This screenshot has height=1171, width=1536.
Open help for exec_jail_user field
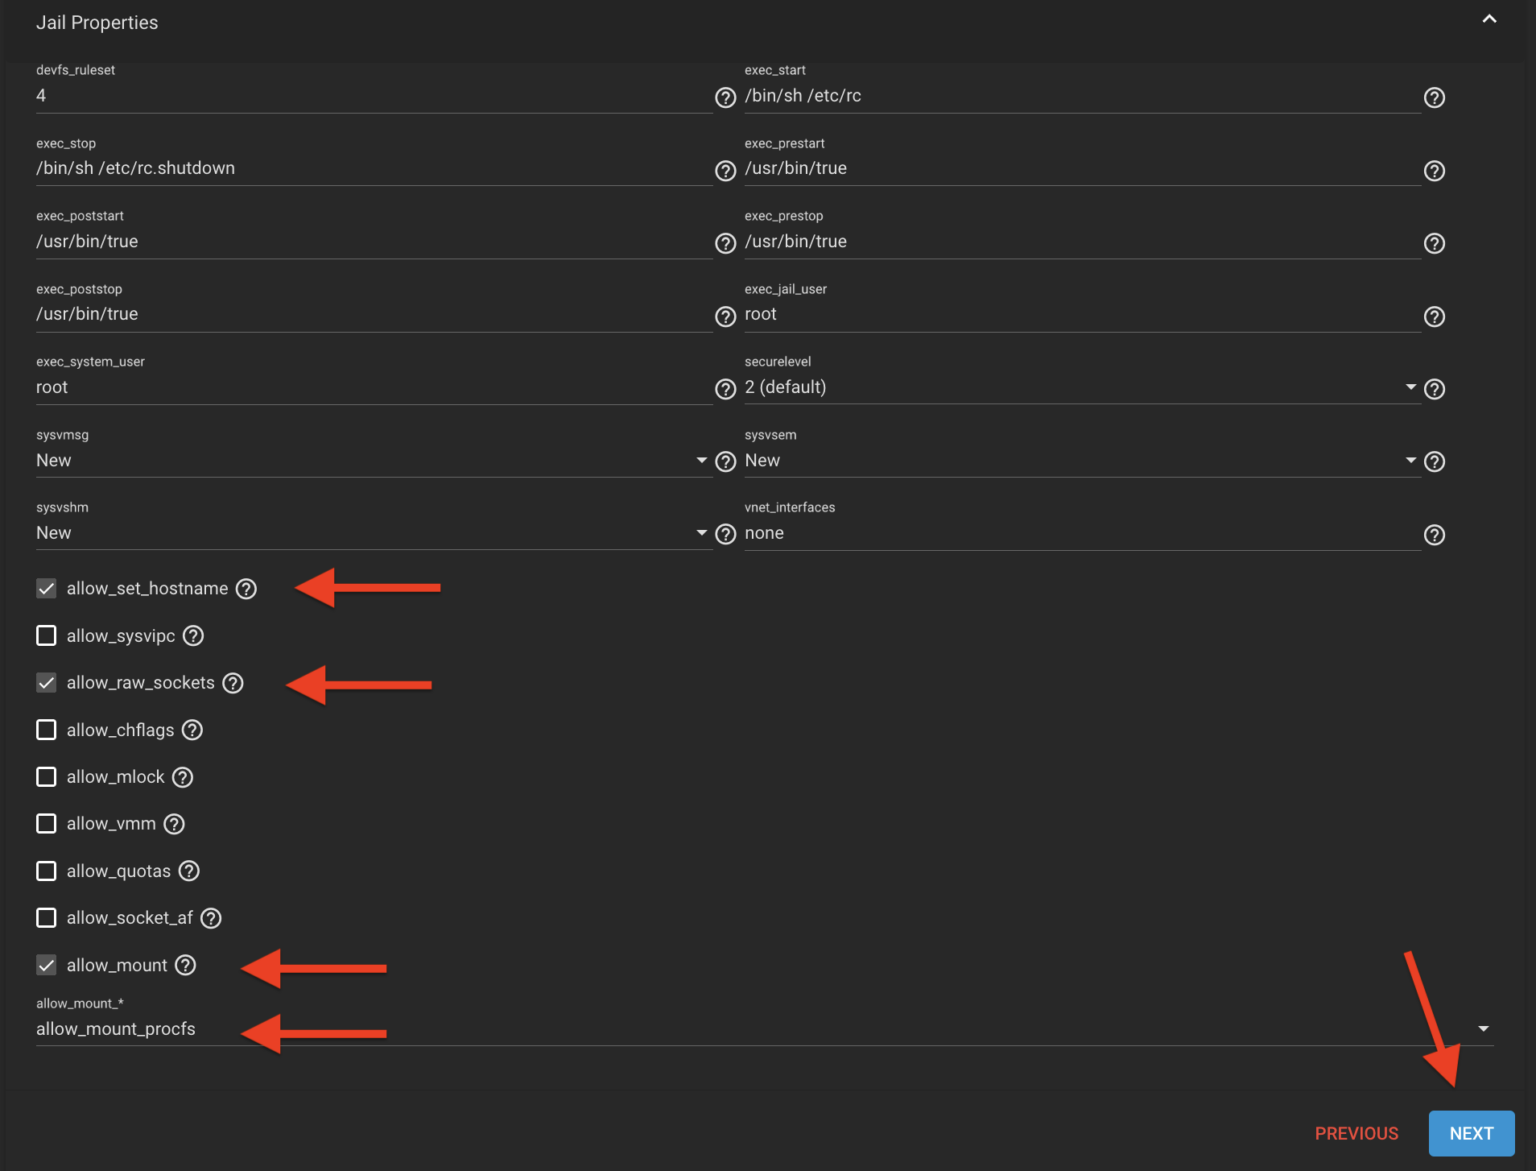(1434, 316)
